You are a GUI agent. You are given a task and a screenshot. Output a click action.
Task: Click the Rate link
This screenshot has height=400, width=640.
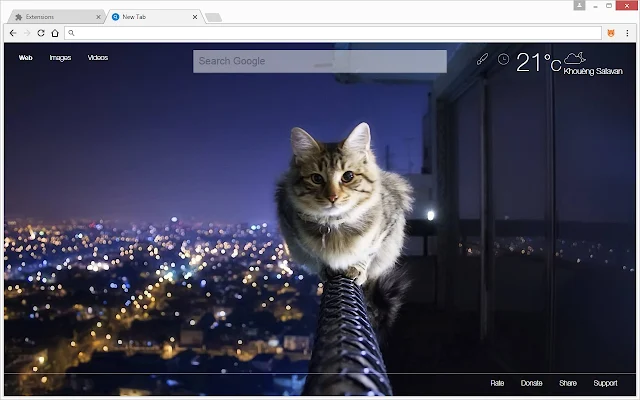pyautogui.click(x=497, y=383)
